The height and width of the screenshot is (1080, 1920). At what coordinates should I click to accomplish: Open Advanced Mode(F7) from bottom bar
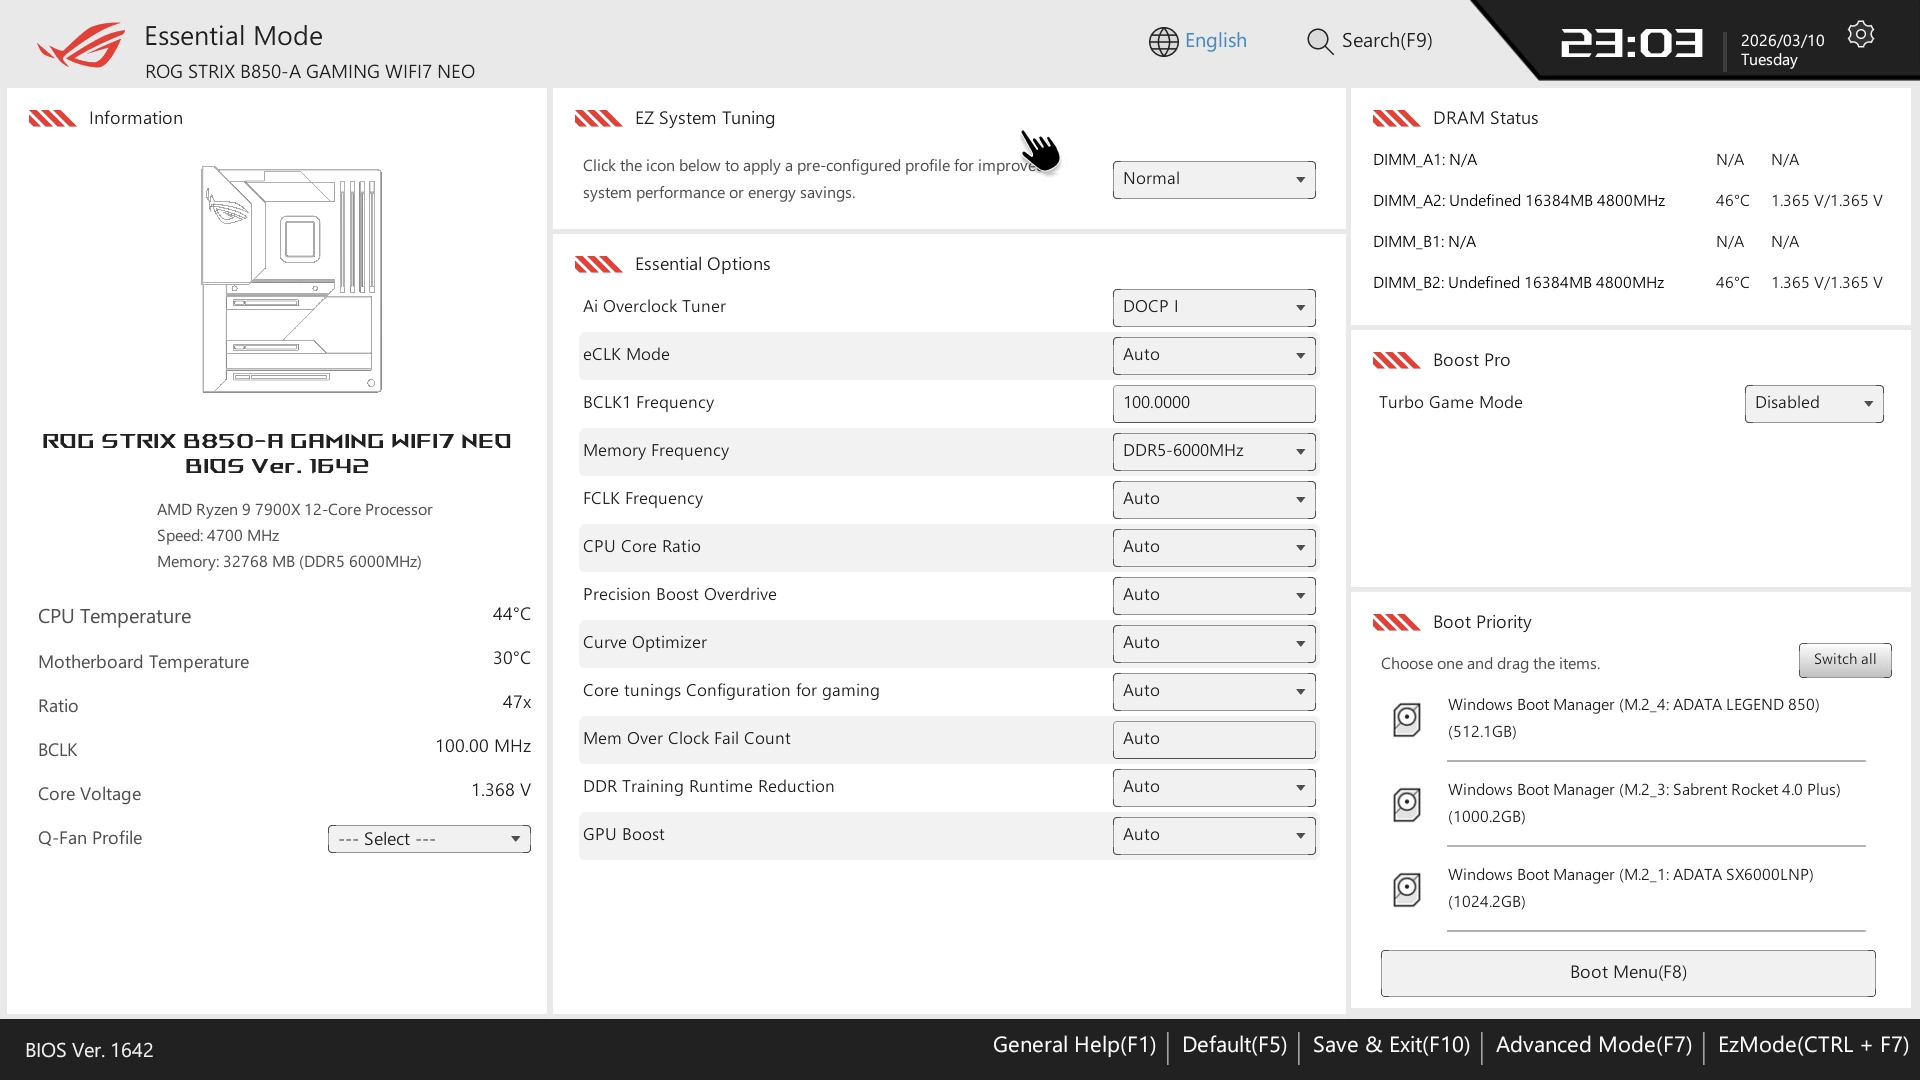(1593, 1045)
